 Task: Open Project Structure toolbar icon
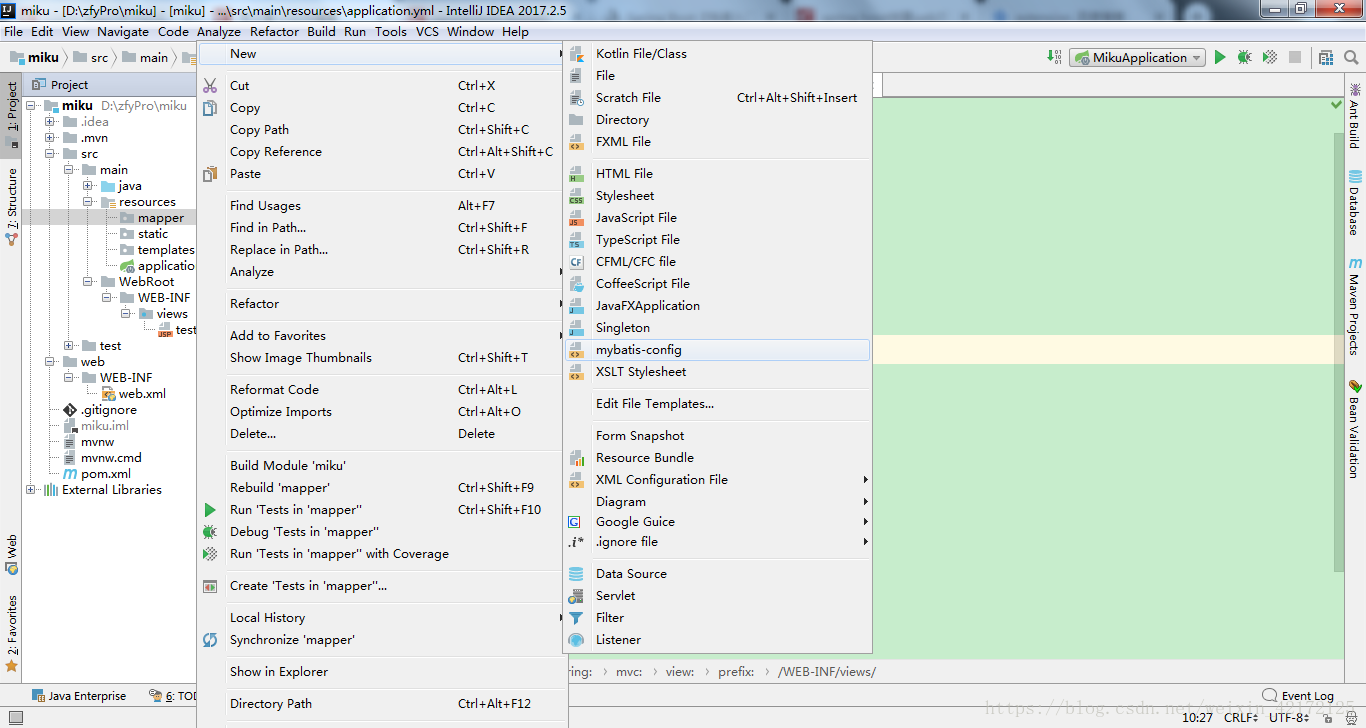point(1326,58)
